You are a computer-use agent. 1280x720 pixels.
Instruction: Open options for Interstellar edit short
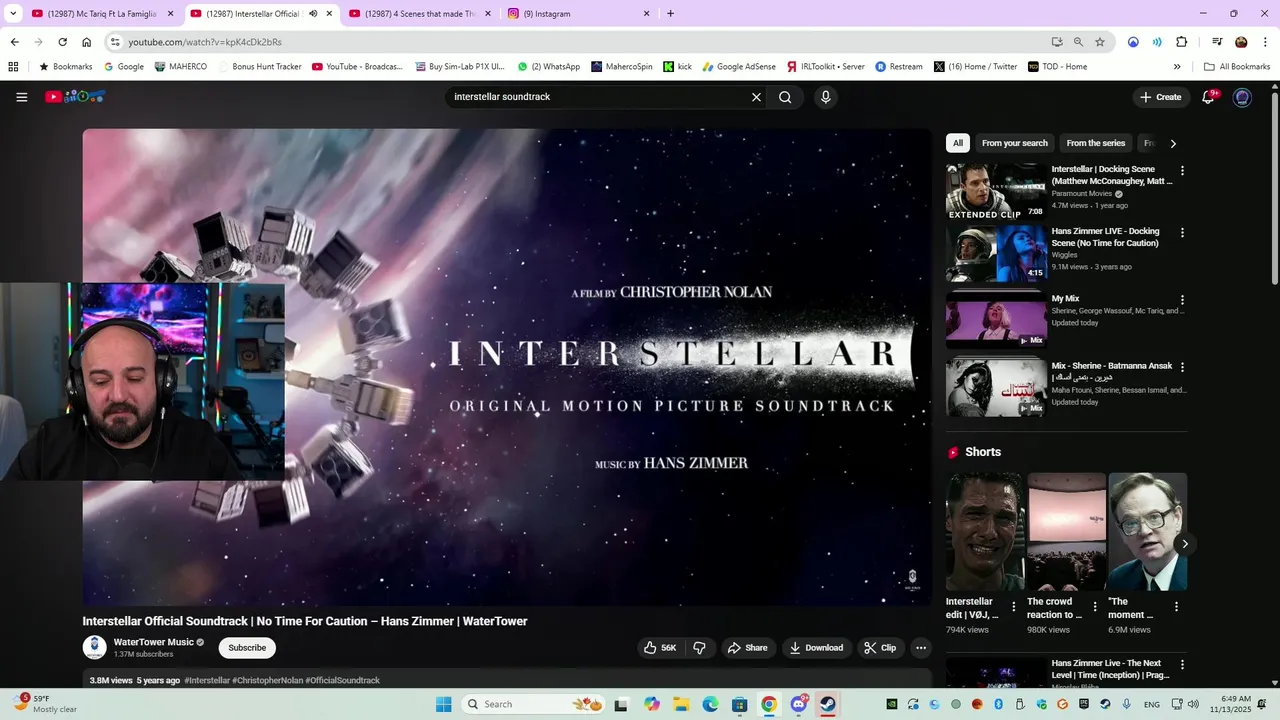point(1013,607)
